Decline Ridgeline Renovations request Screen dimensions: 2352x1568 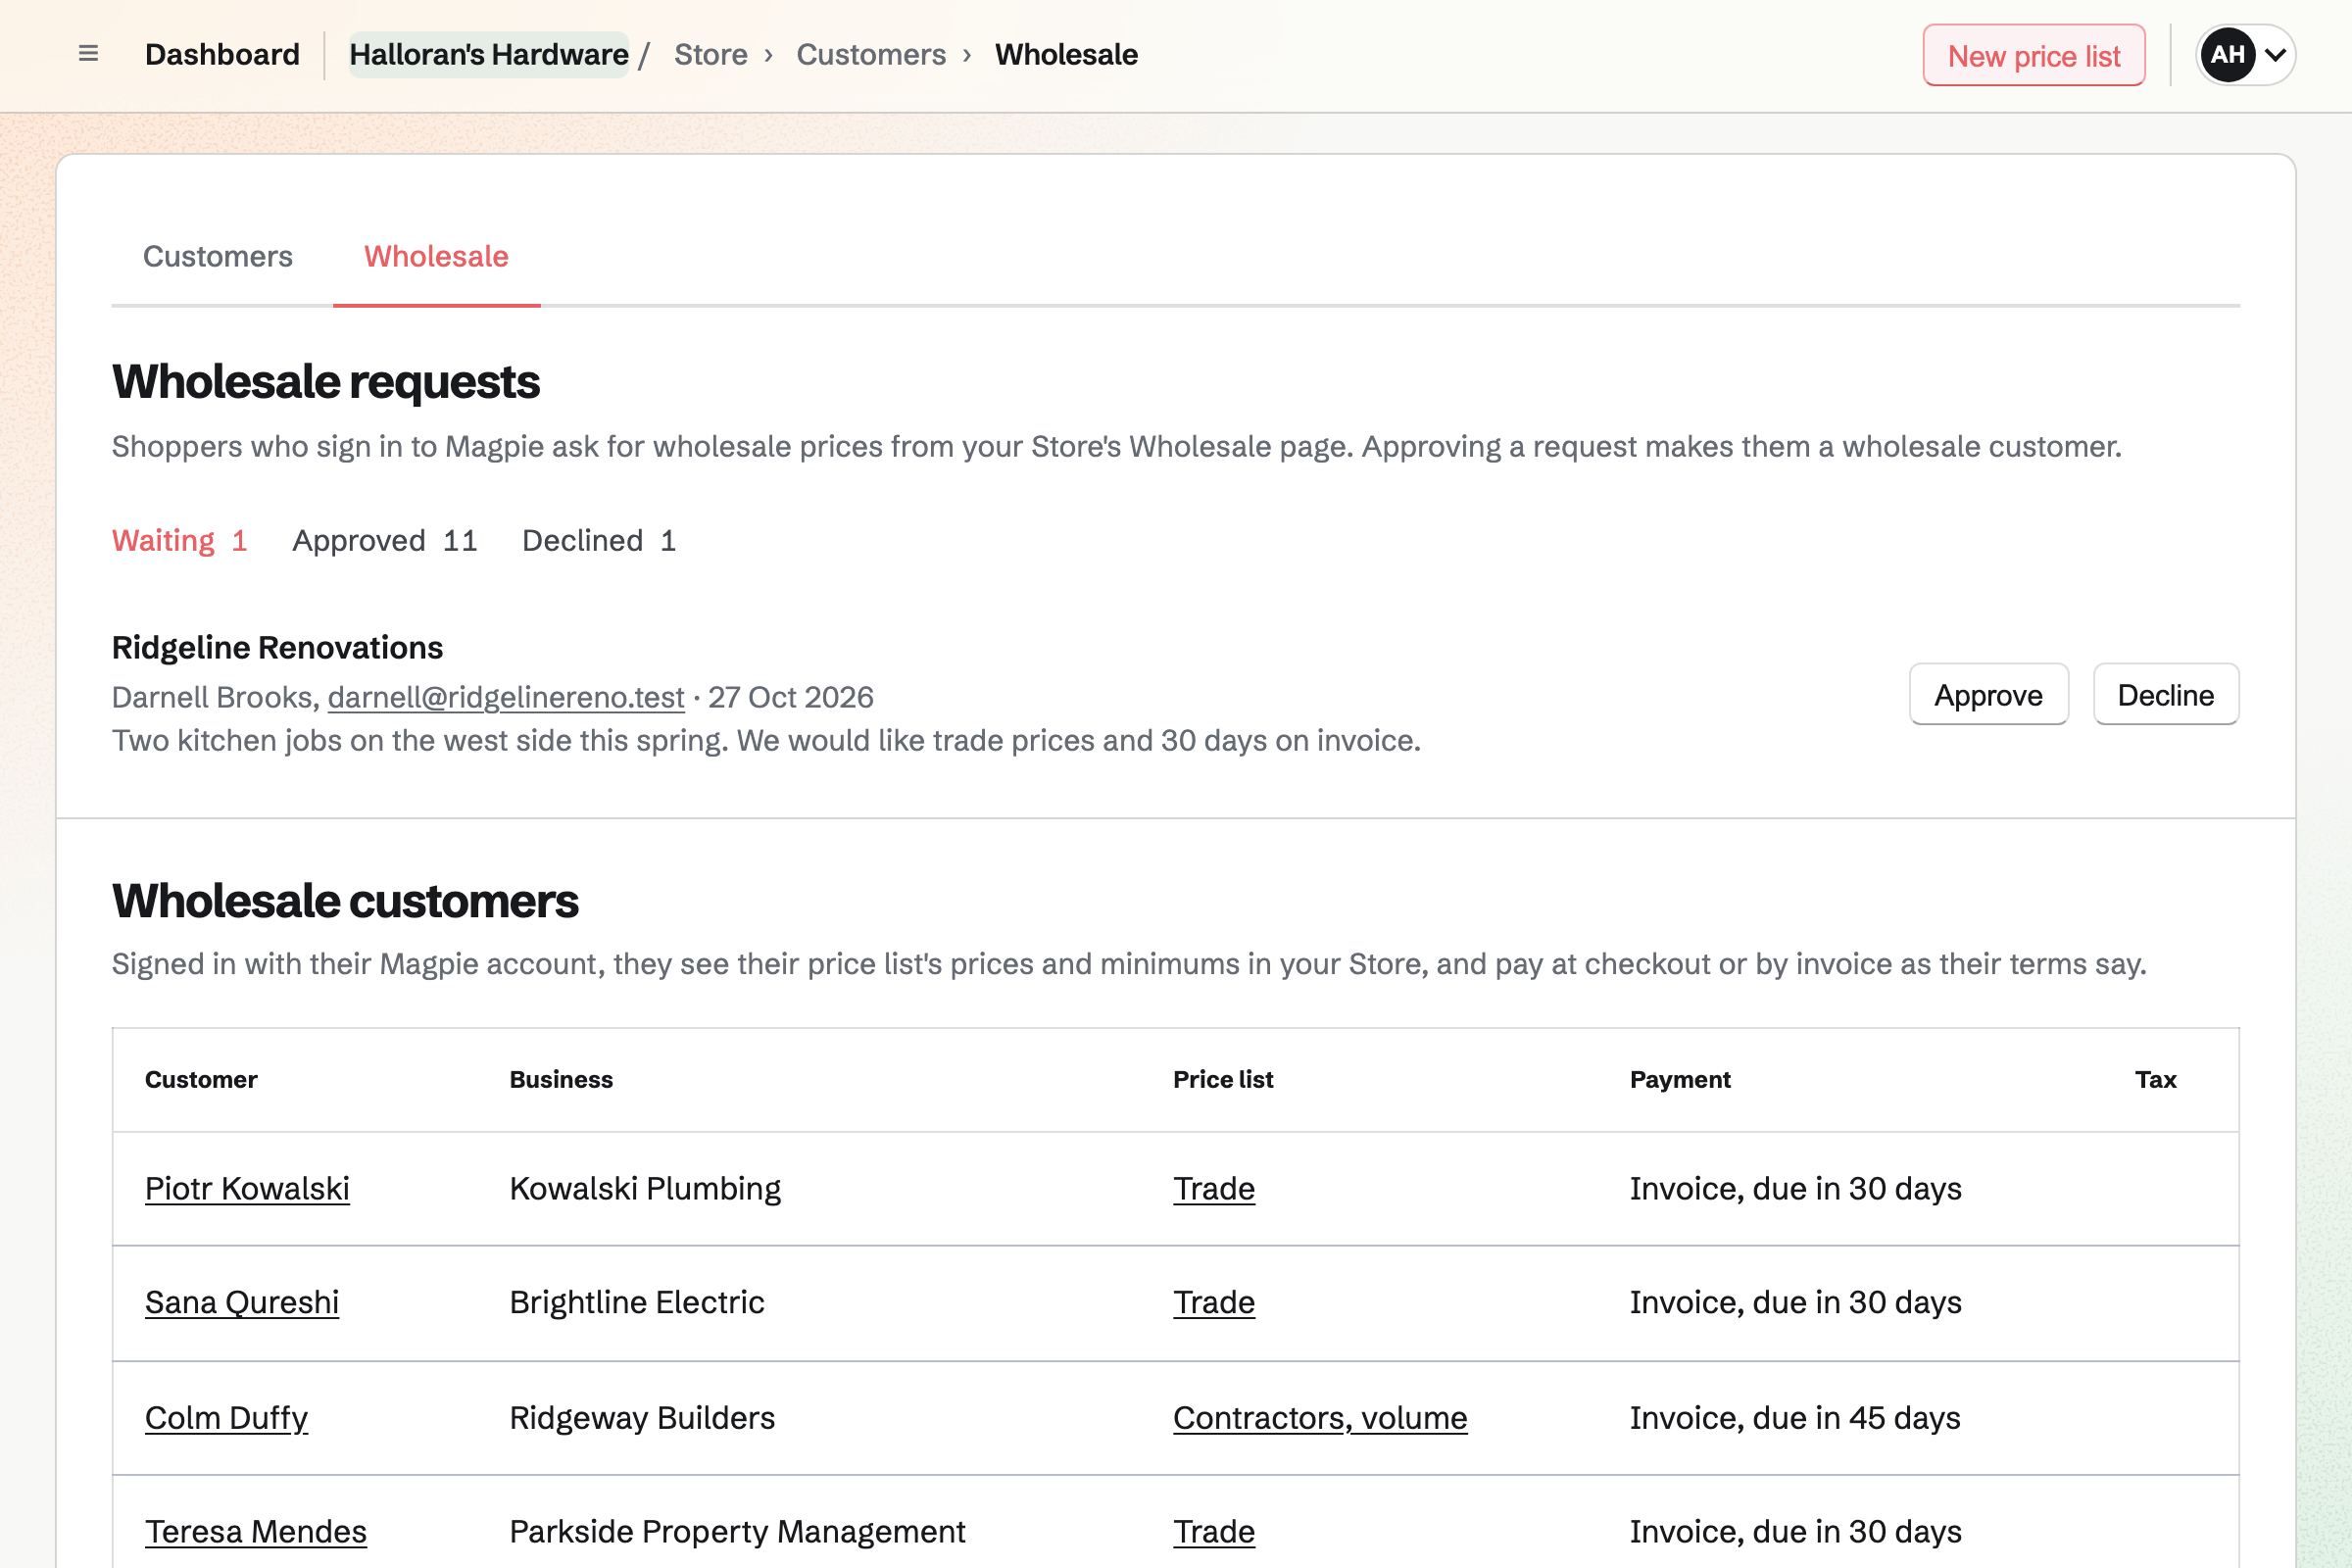[x=2166, y=695]
